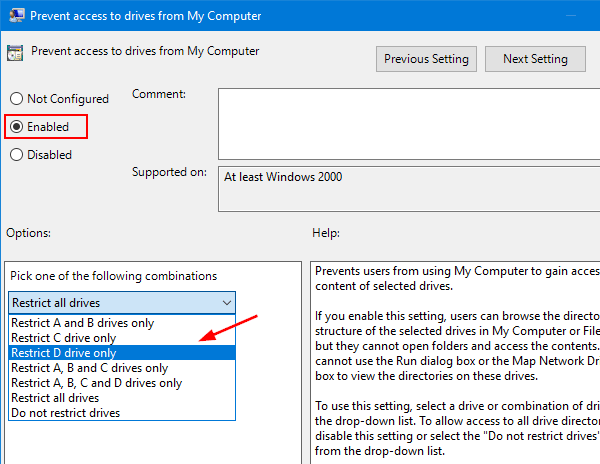Image resolution: width=600 pixels, height=464 pixels.
Task: Set the policy to Disabled
Action: (15, 155)
